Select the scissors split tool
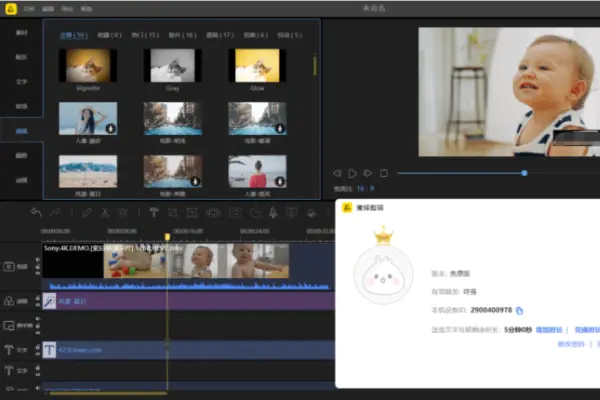This screenshot has height=400, width=600. click(x=104, y=213)
